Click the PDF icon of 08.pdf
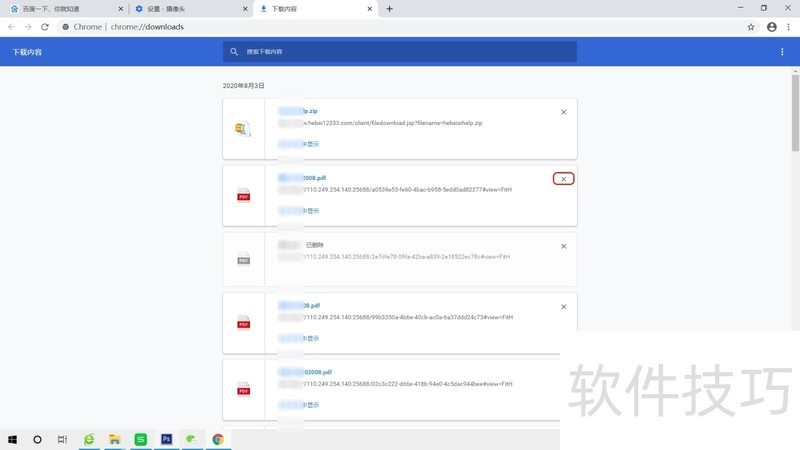Screen dimensions: 800x450 pos(243,323)
